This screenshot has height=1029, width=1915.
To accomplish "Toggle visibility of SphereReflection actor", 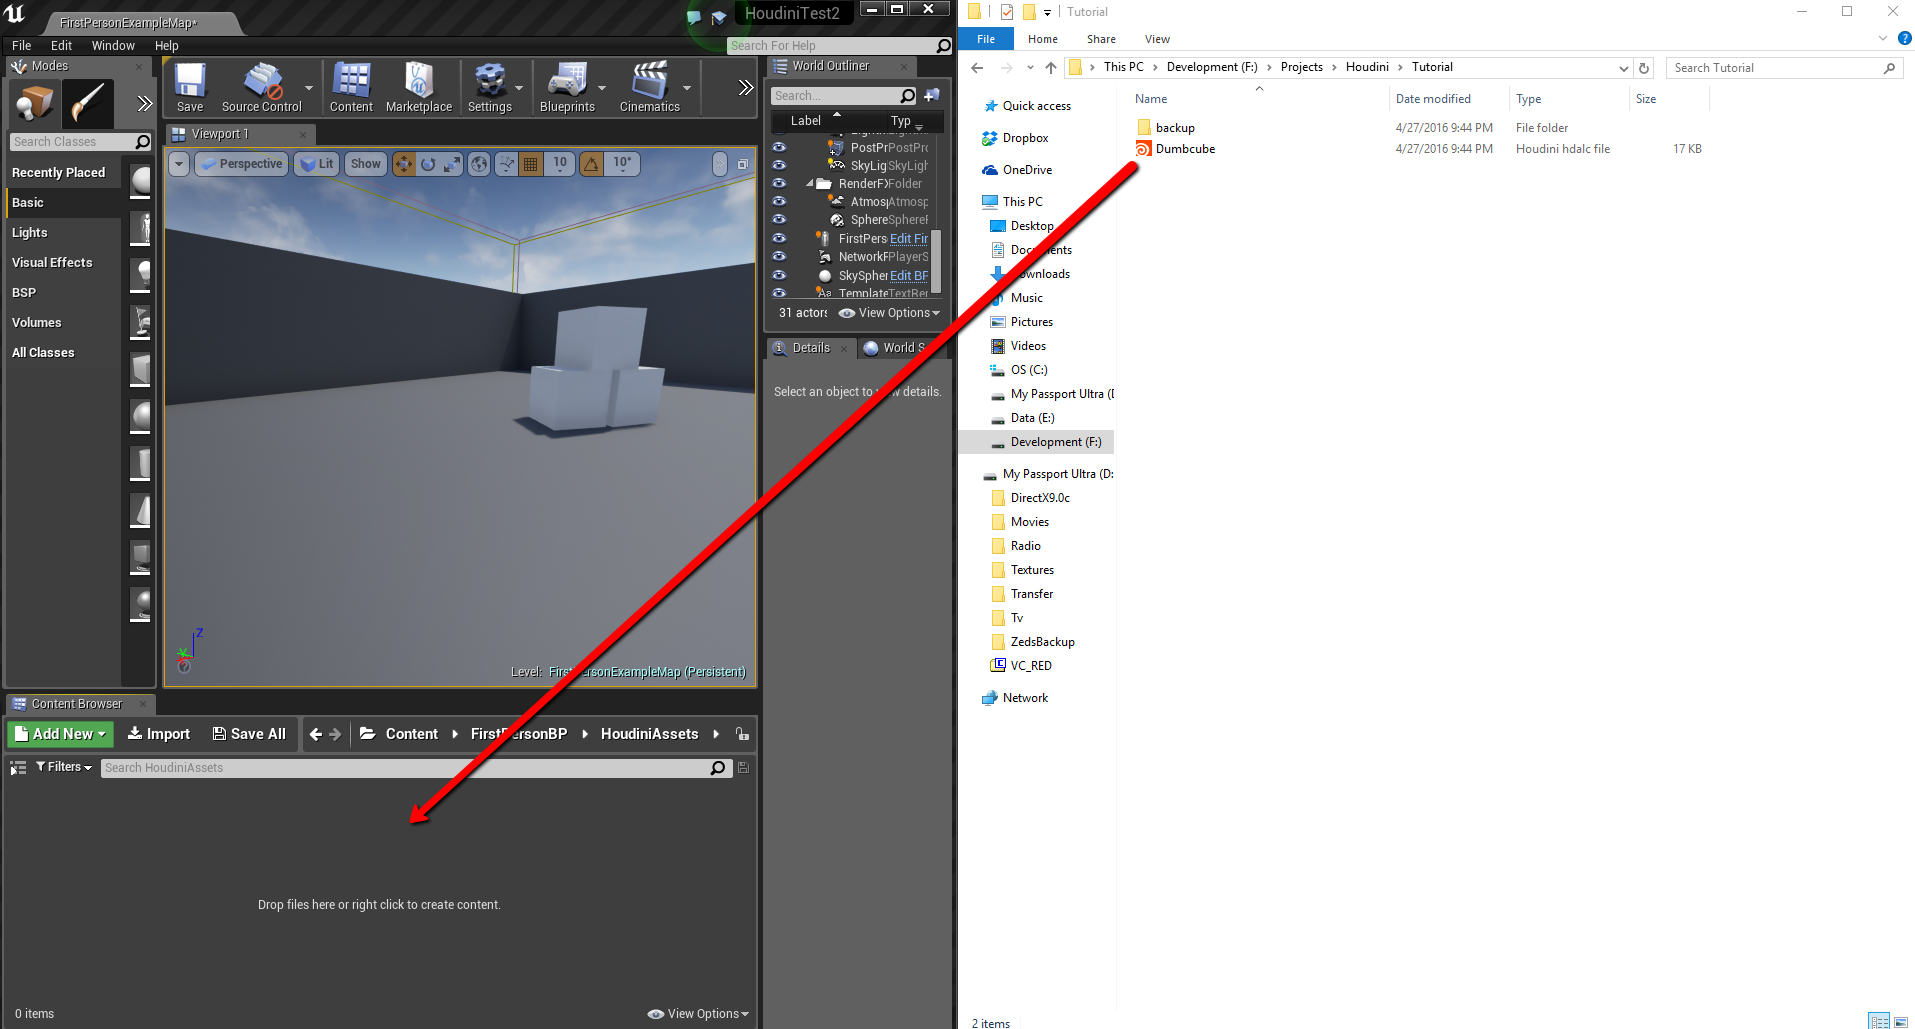I will (779, 219).
